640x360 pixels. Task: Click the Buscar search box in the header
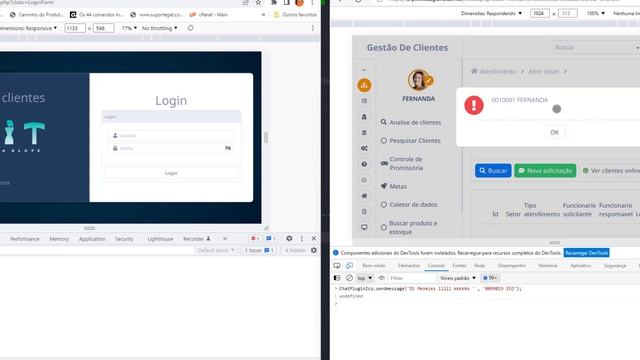pyautogui.click(x=595, y=48)
